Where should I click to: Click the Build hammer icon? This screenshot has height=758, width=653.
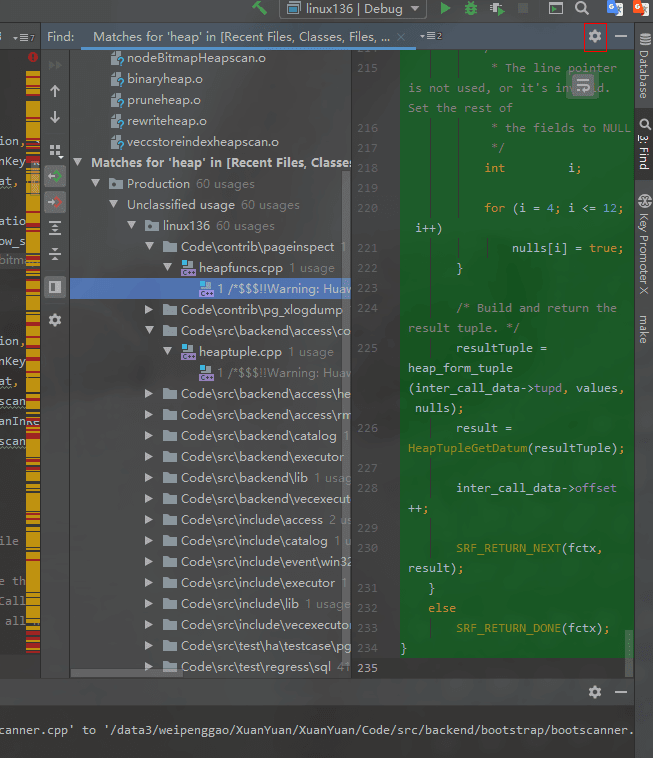click(259, 8)
